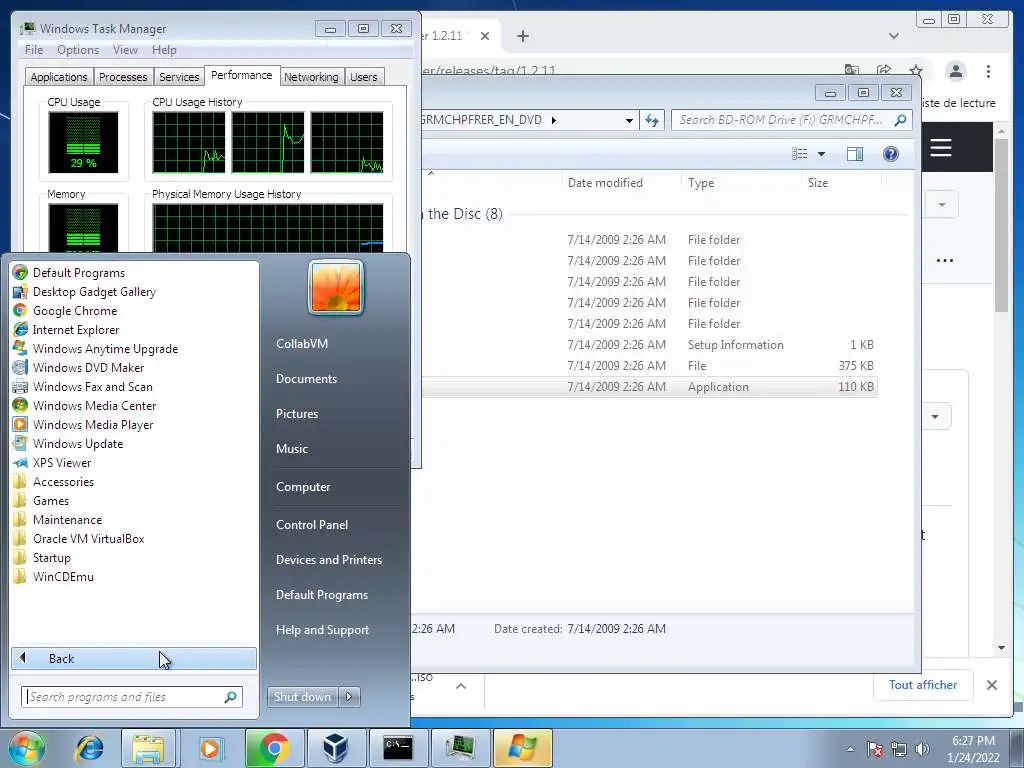Open Windows Media Player from the start menu list
The image size is (1024, 768).
[x=93, y=424]
